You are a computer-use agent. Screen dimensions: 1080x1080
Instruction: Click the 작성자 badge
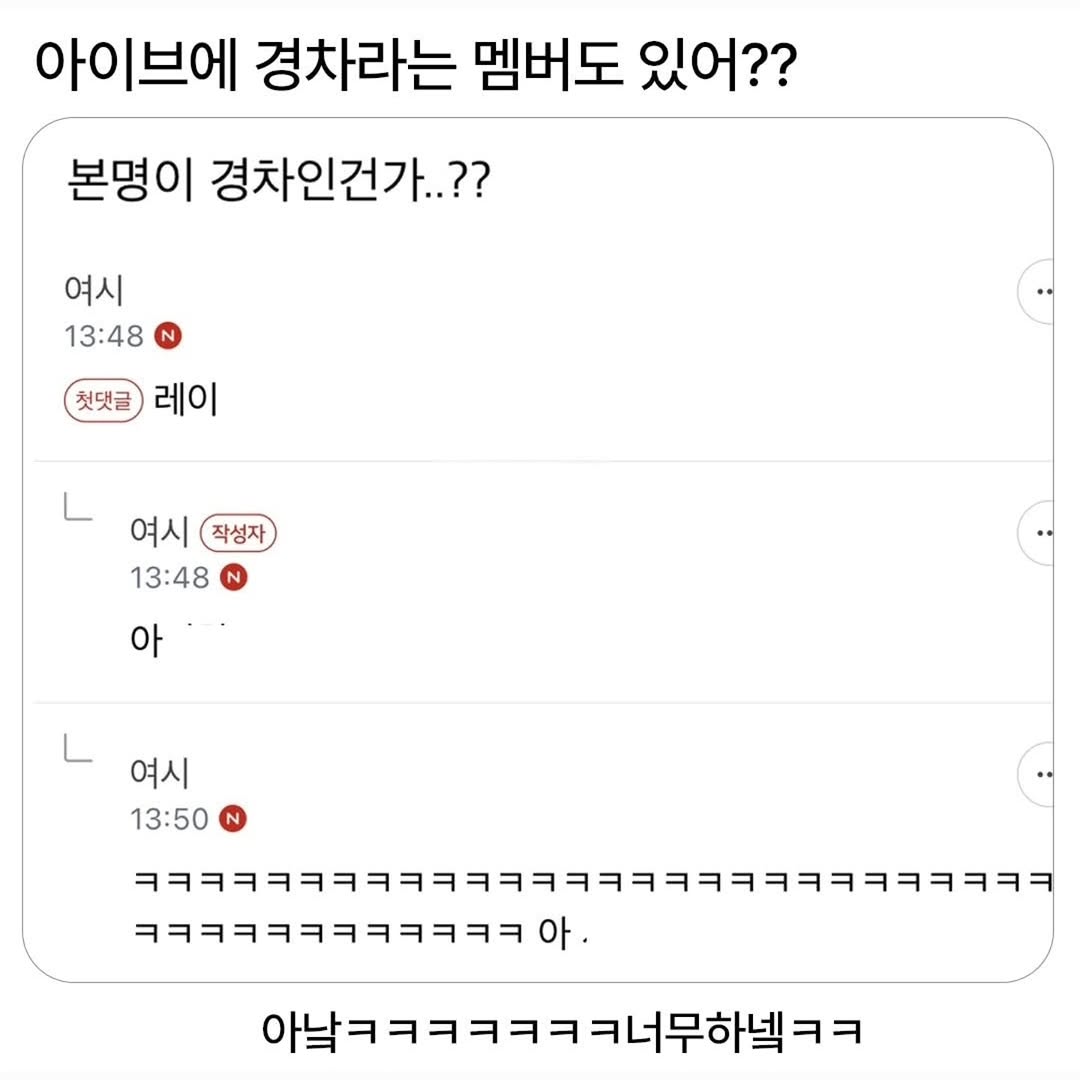point(238,534)
